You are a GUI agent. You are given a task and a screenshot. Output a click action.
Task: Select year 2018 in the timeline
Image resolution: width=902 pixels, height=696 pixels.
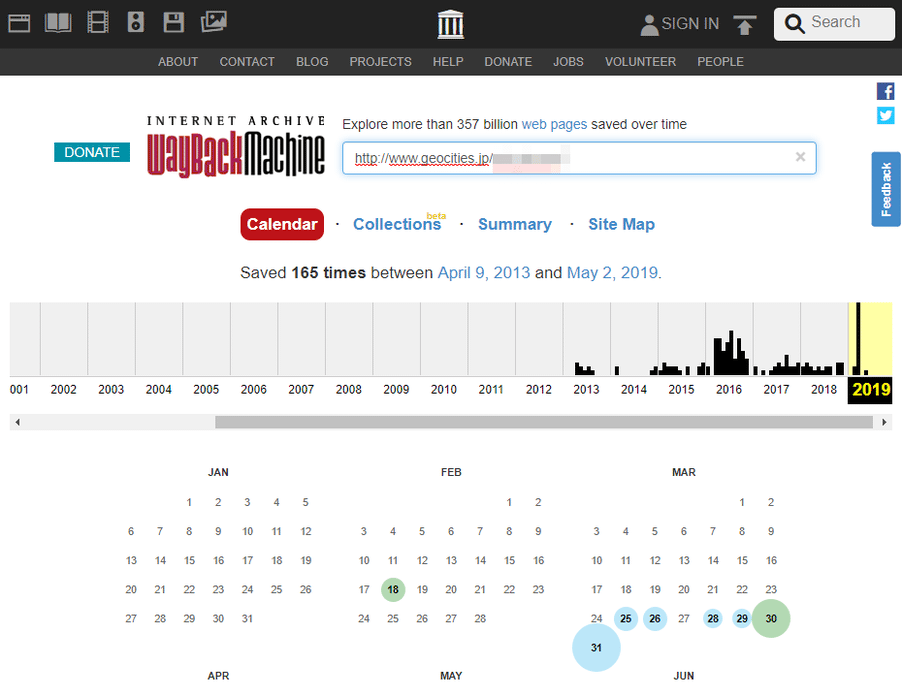click(x=824, y=389)
